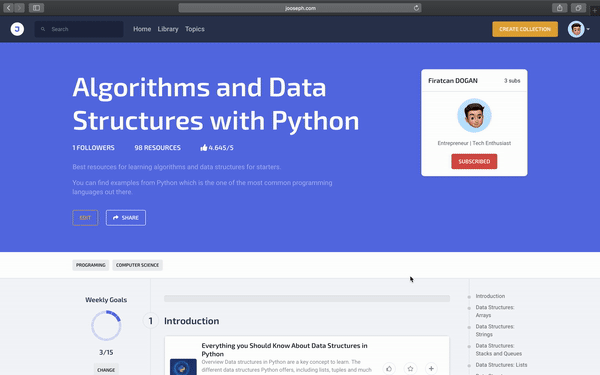Click the browser back arrow
This screenshot has height=375, width=600.
(x=8, y=8)
